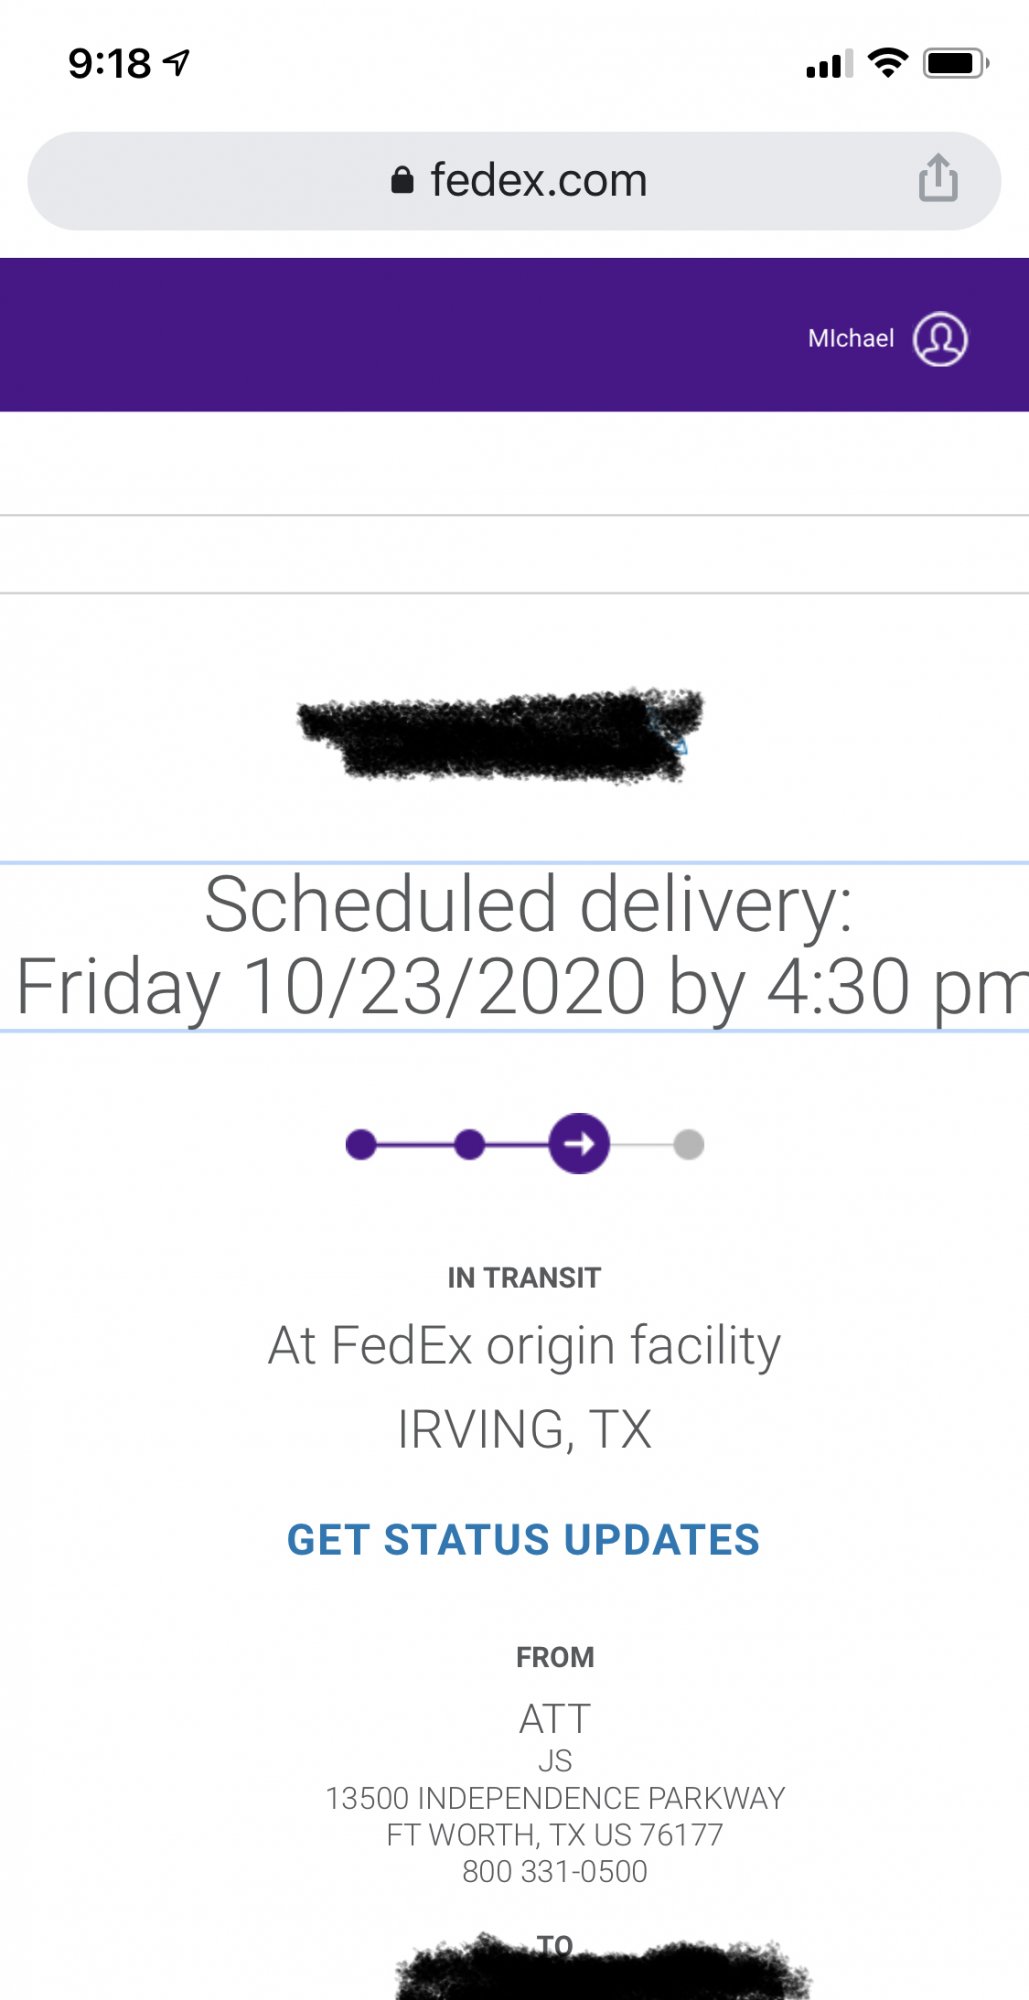Open the Michael account menu

[851, 339]
